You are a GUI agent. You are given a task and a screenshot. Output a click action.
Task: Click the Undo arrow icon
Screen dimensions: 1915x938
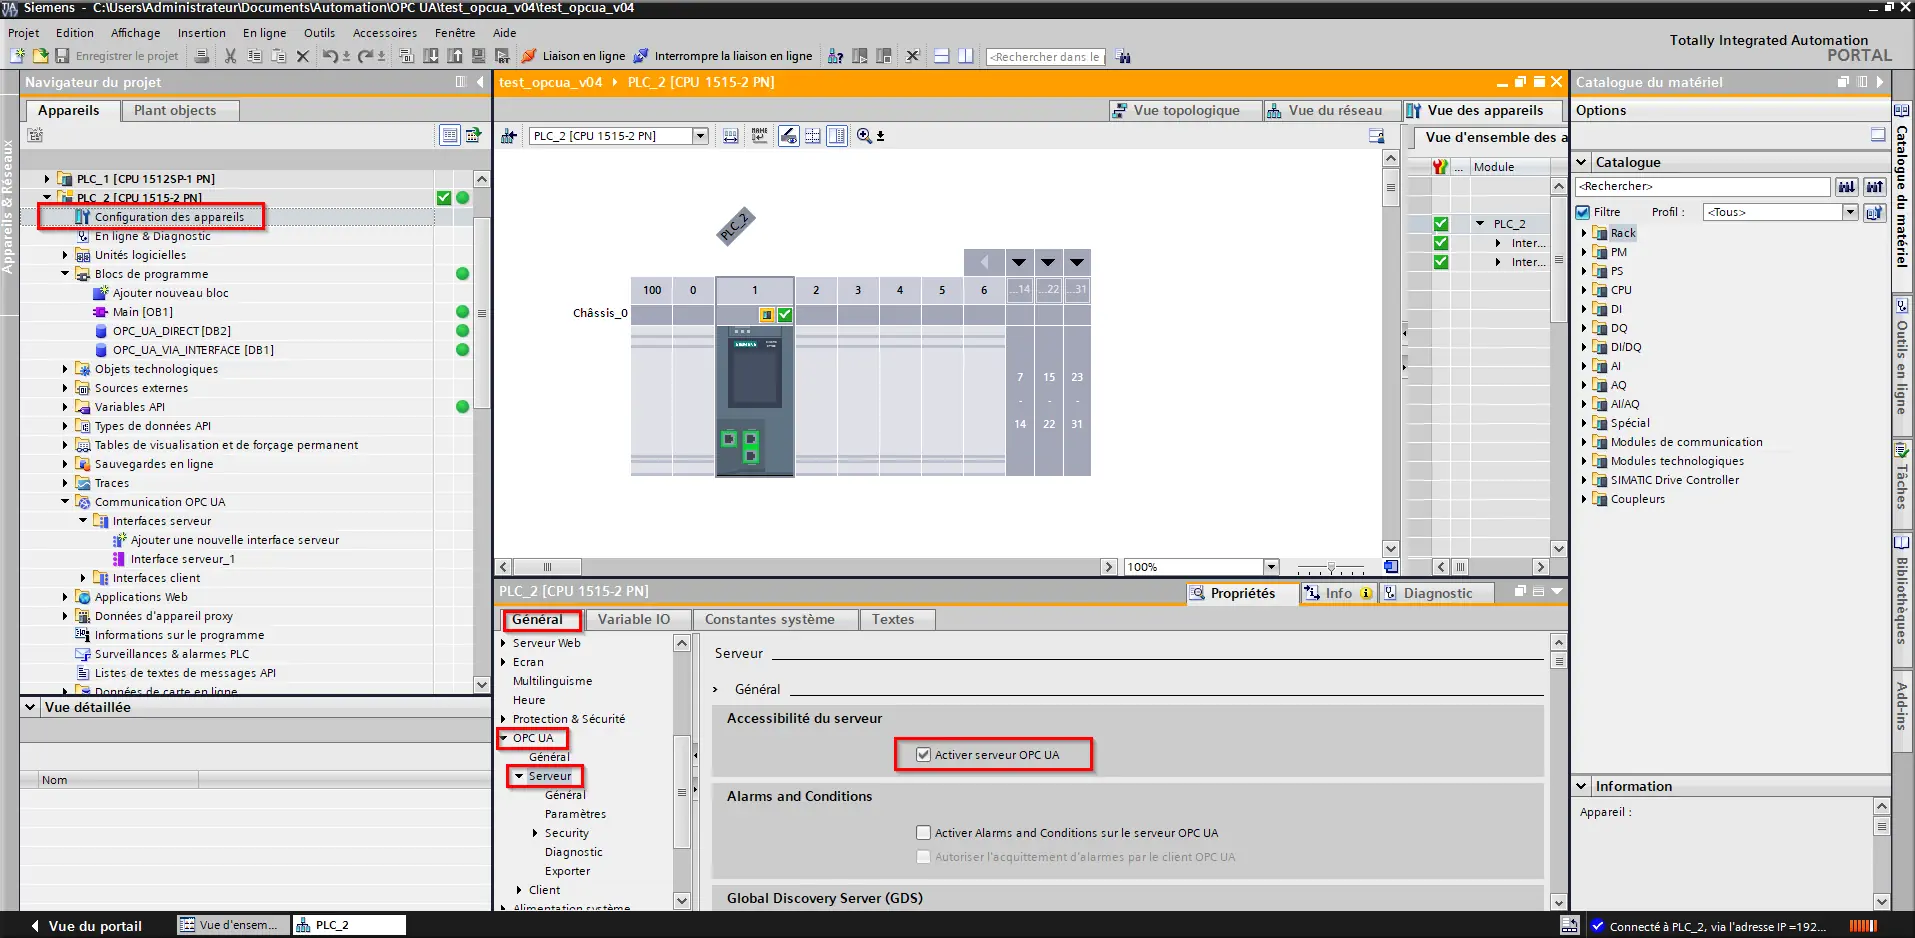(x=330, y=56)
